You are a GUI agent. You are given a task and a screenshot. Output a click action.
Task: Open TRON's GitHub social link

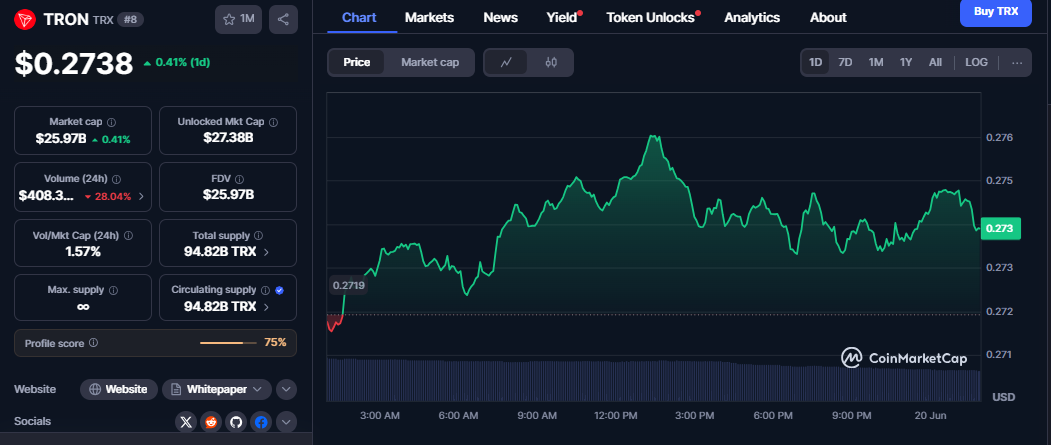tap(235, 422)
